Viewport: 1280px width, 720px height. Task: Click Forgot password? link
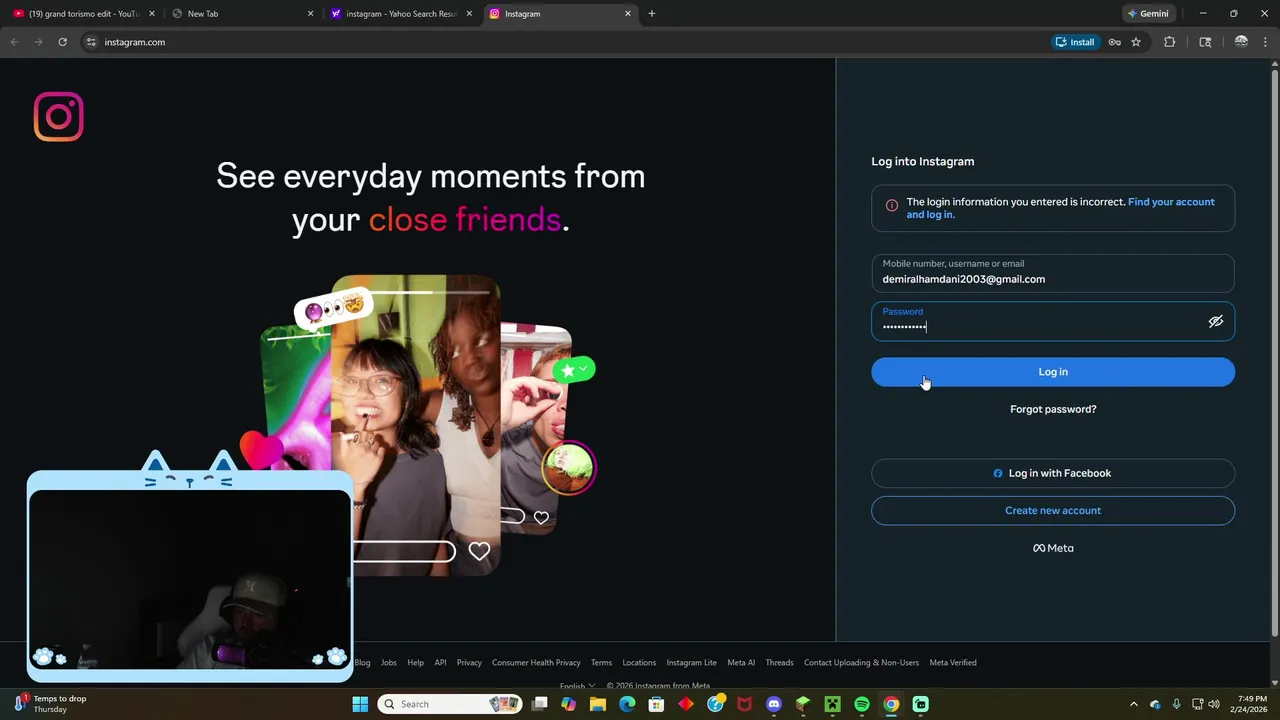pos(1053,409)
